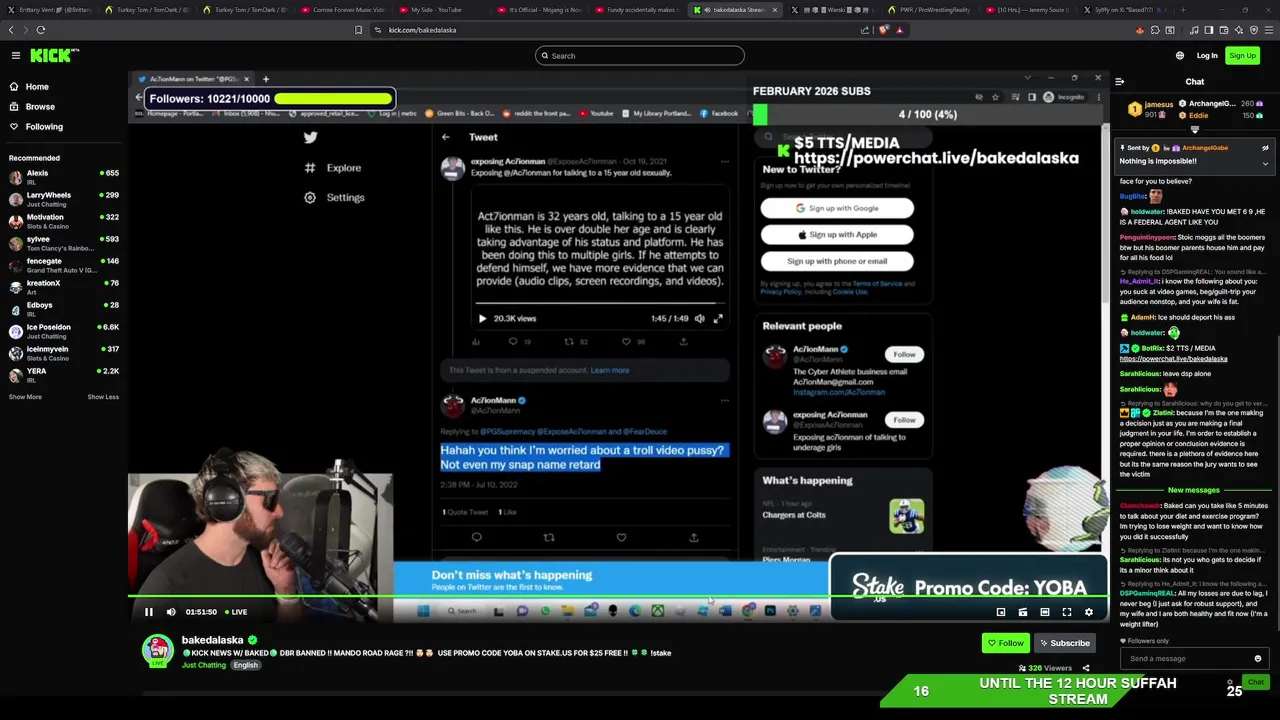Open the Brave Shields lion icon
Viewport: 1280px width, 720px height.
click(x=883, y=30)
